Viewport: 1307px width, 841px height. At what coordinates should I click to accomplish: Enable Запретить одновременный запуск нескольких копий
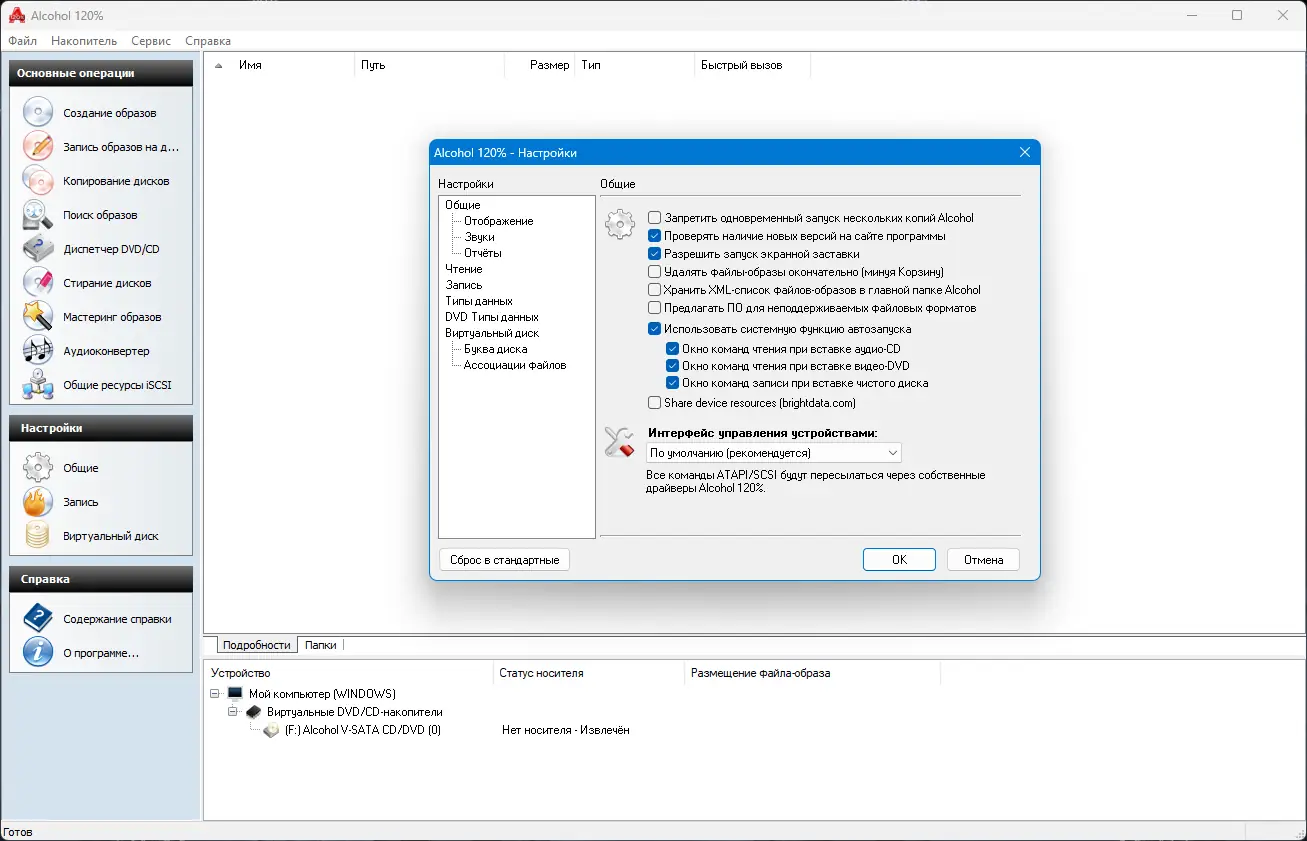[654, 217]
